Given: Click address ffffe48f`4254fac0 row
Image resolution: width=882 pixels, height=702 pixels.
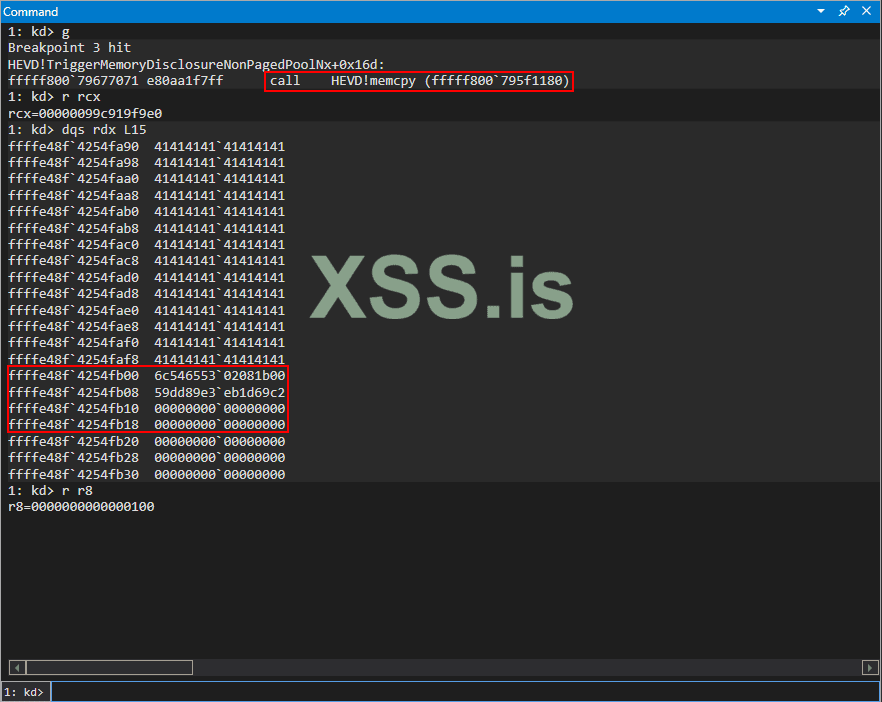Looking at the screenshot, I should (x=146, y=245).
